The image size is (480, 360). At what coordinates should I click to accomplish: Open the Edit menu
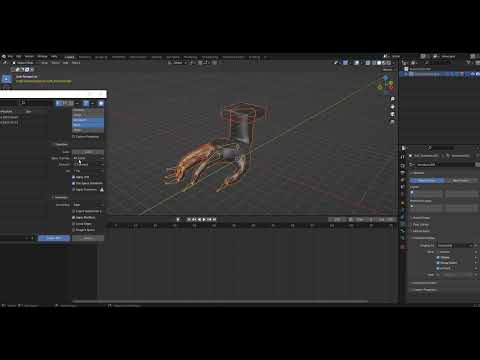click(19, 56)
